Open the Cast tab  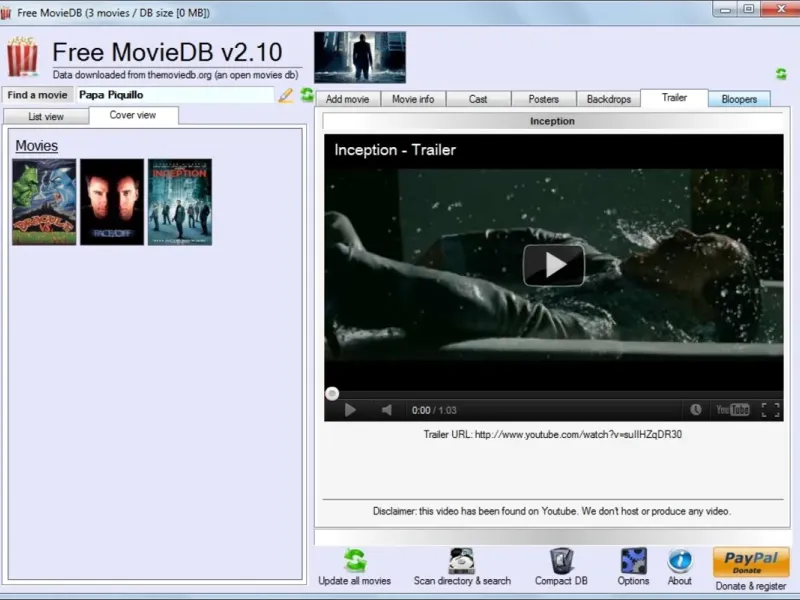478,99
